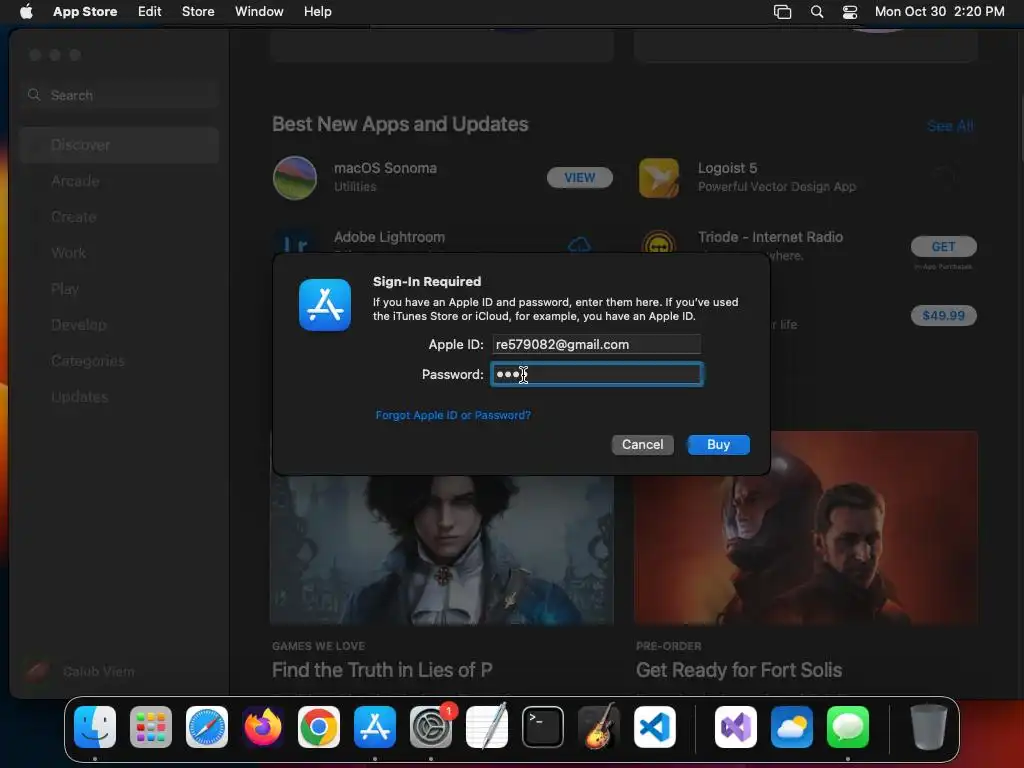Click the $49.99 price button
Image resolution: width=1024 pixels, height=768 pixels.
(944, 315)
